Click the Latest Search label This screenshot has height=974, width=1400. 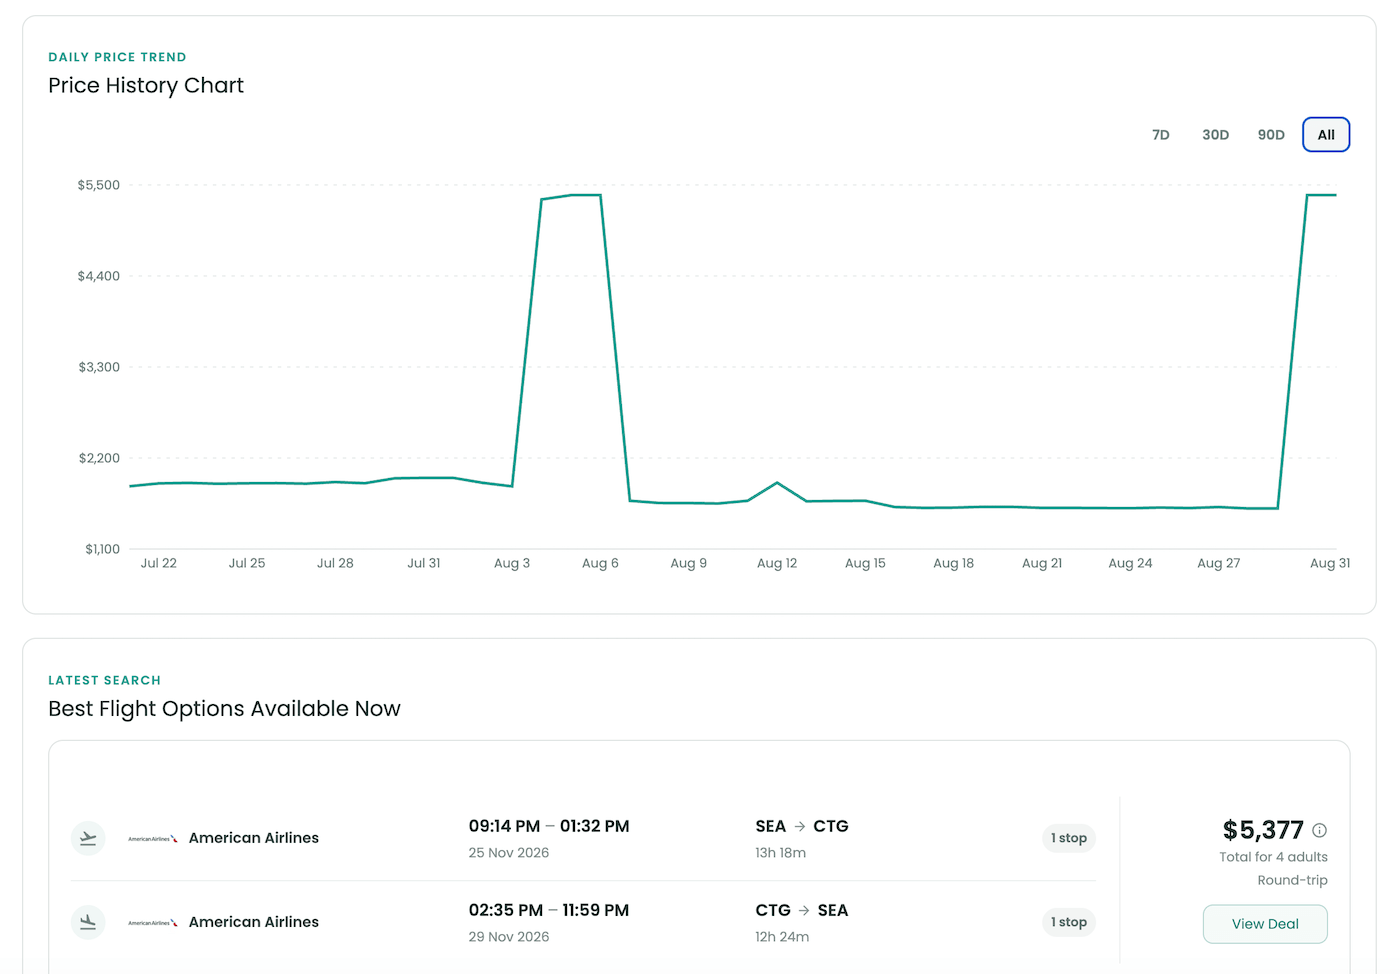click(x=104, y=680)
